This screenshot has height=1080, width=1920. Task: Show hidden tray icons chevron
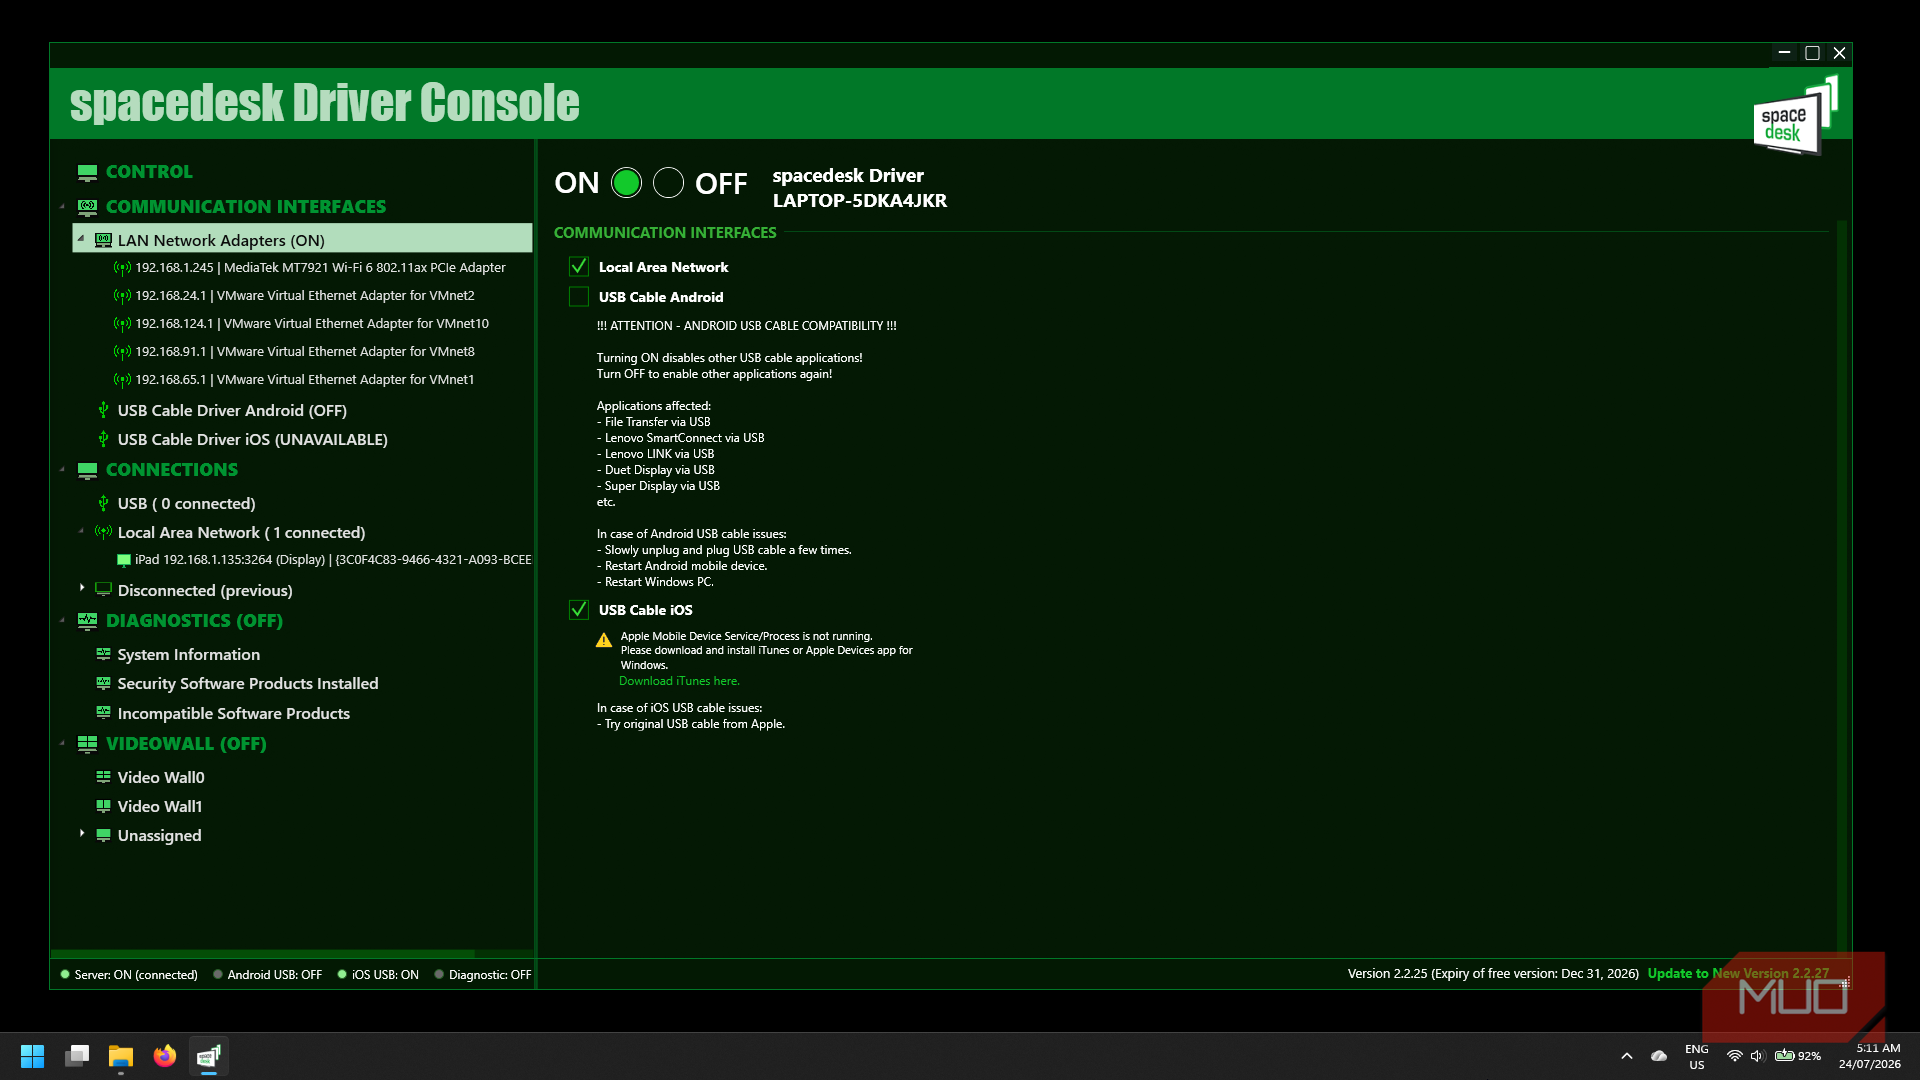[1627, 1056]
